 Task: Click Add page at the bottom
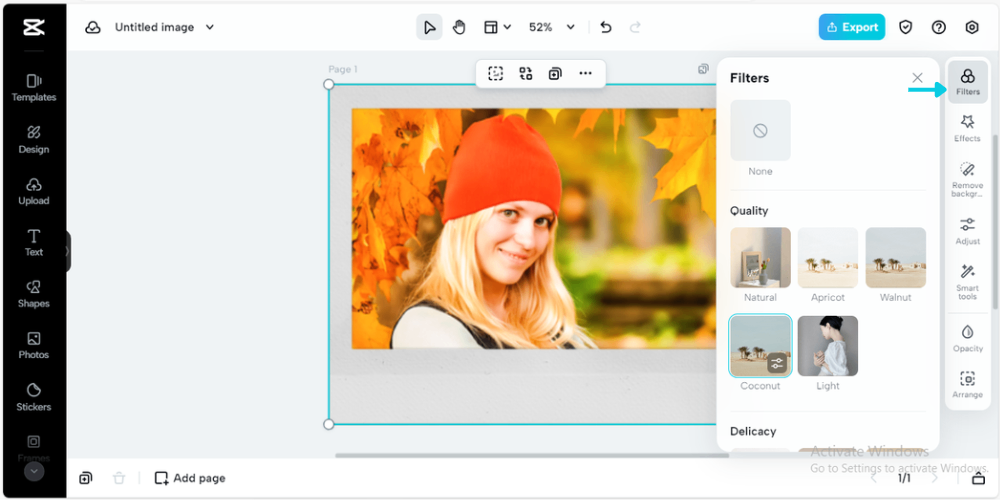click(x=189, y=478)
